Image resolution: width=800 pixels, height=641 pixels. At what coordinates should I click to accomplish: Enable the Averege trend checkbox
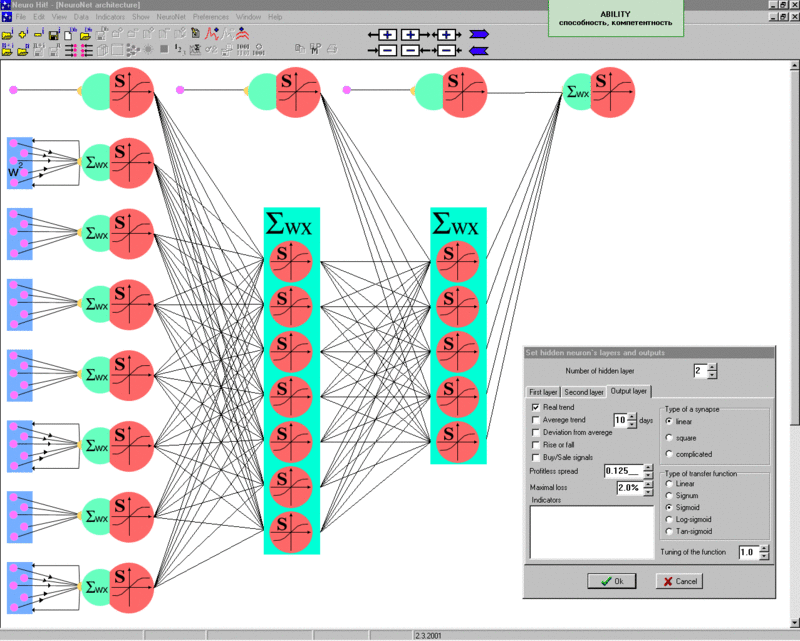point(536,420)
